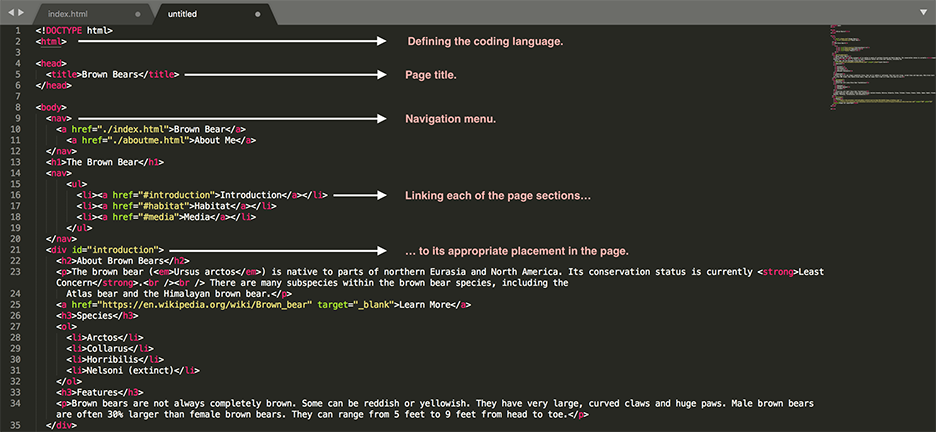Click the next tab right arrow
Viewport: 936px width, 432px height.
click(x=20, y=11)
